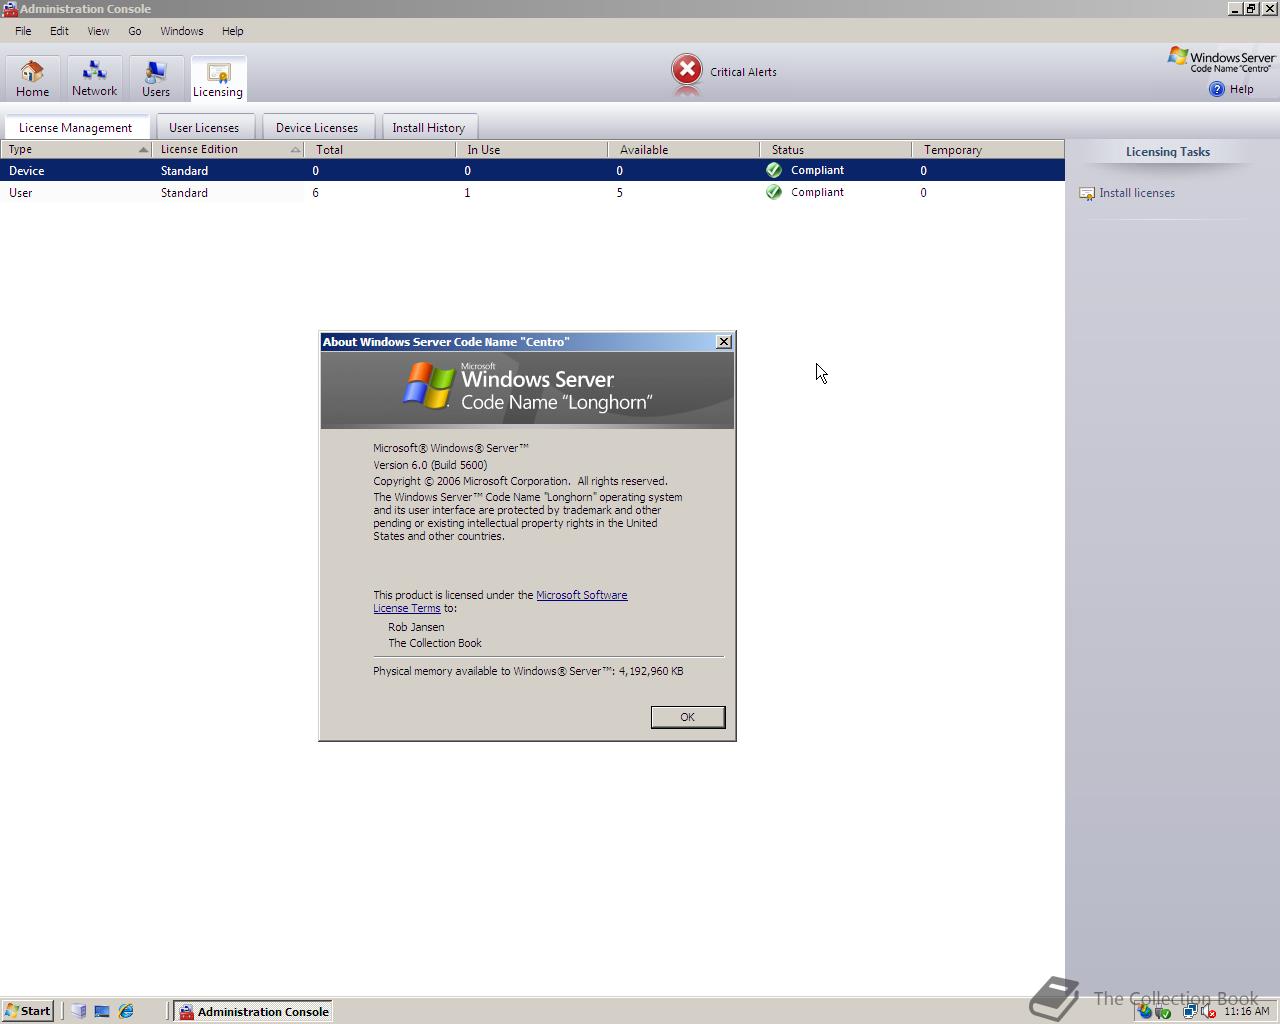Image resolution: width=1280 pixels, height=1024 pixels.
Task: Click the Status column header
Action: pyautogui.click(x=836, y=149)
